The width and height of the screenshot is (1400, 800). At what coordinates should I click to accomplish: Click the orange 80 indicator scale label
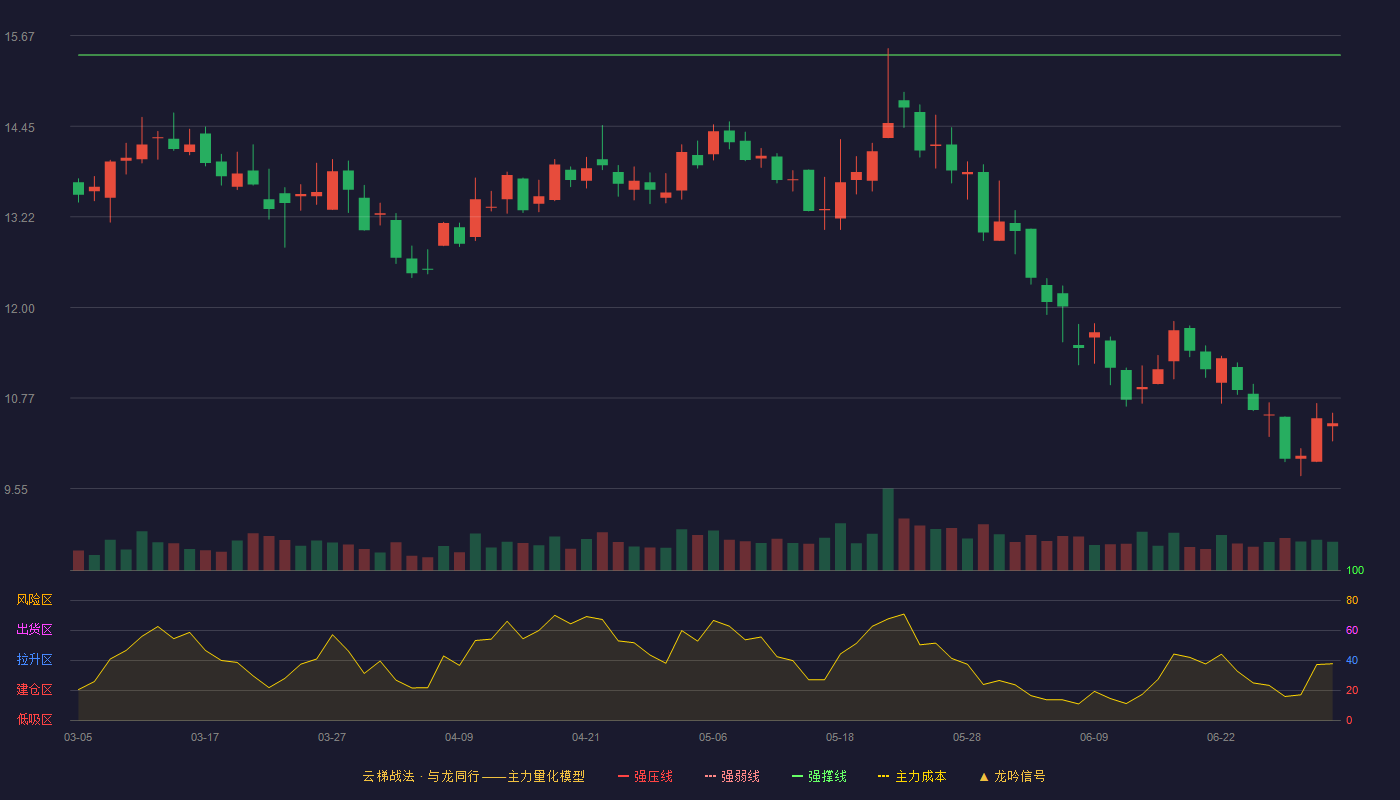(1352, 601)
